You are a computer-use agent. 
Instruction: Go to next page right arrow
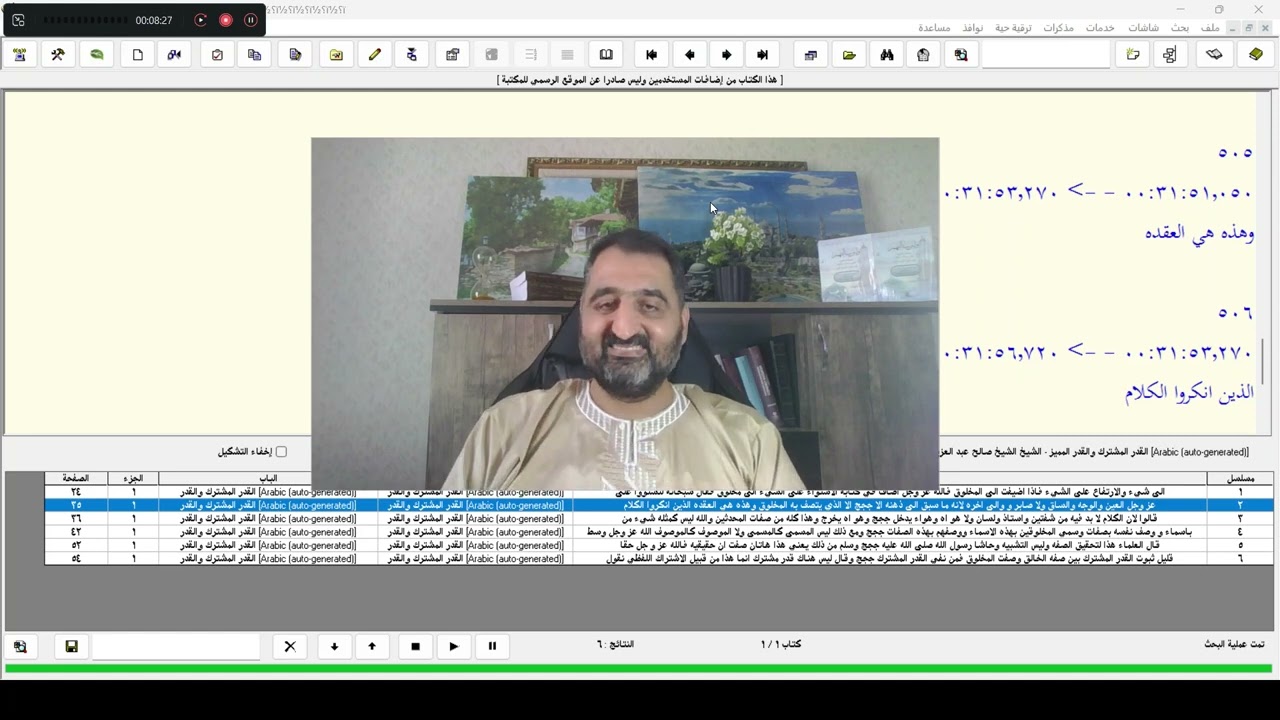726,55
